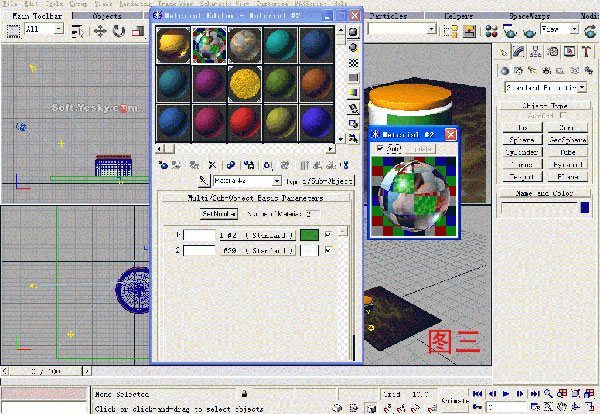Screen dimensions: 600x414
Task: Open material name dropdown in Material Editor
Action: tap(277, 181)
